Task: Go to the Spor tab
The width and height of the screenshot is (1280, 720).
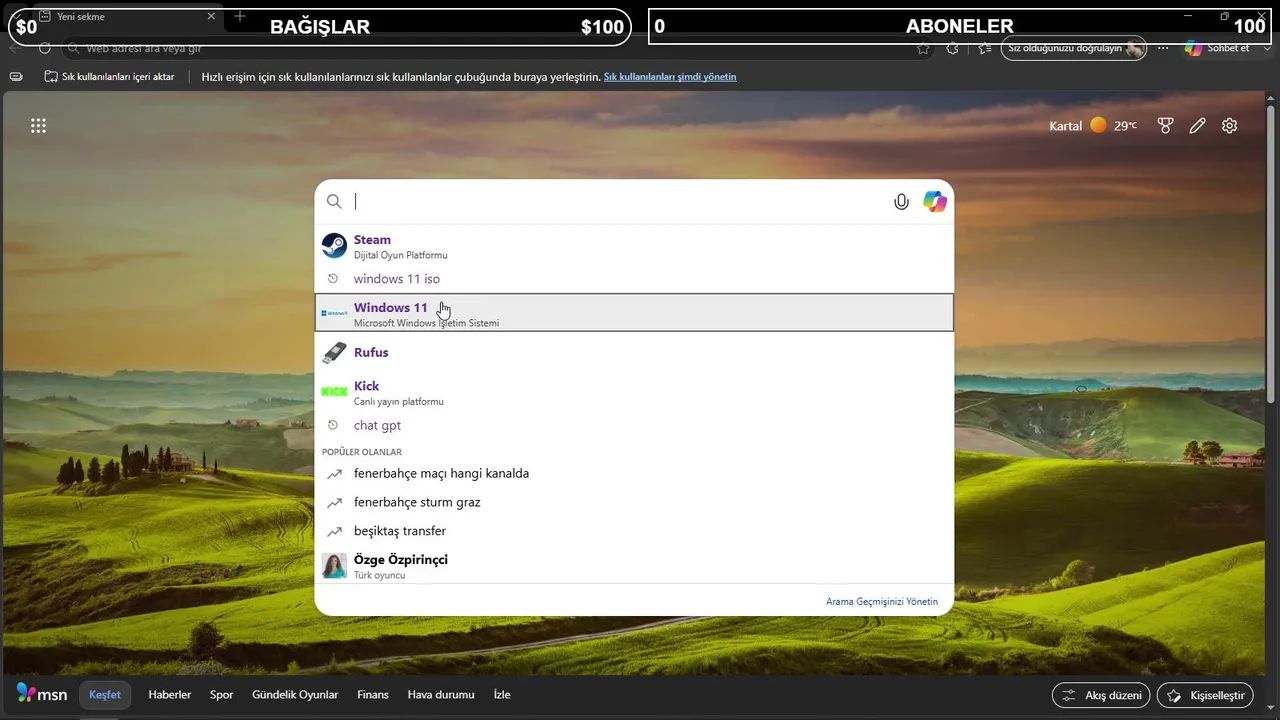Action: (221, 695)
